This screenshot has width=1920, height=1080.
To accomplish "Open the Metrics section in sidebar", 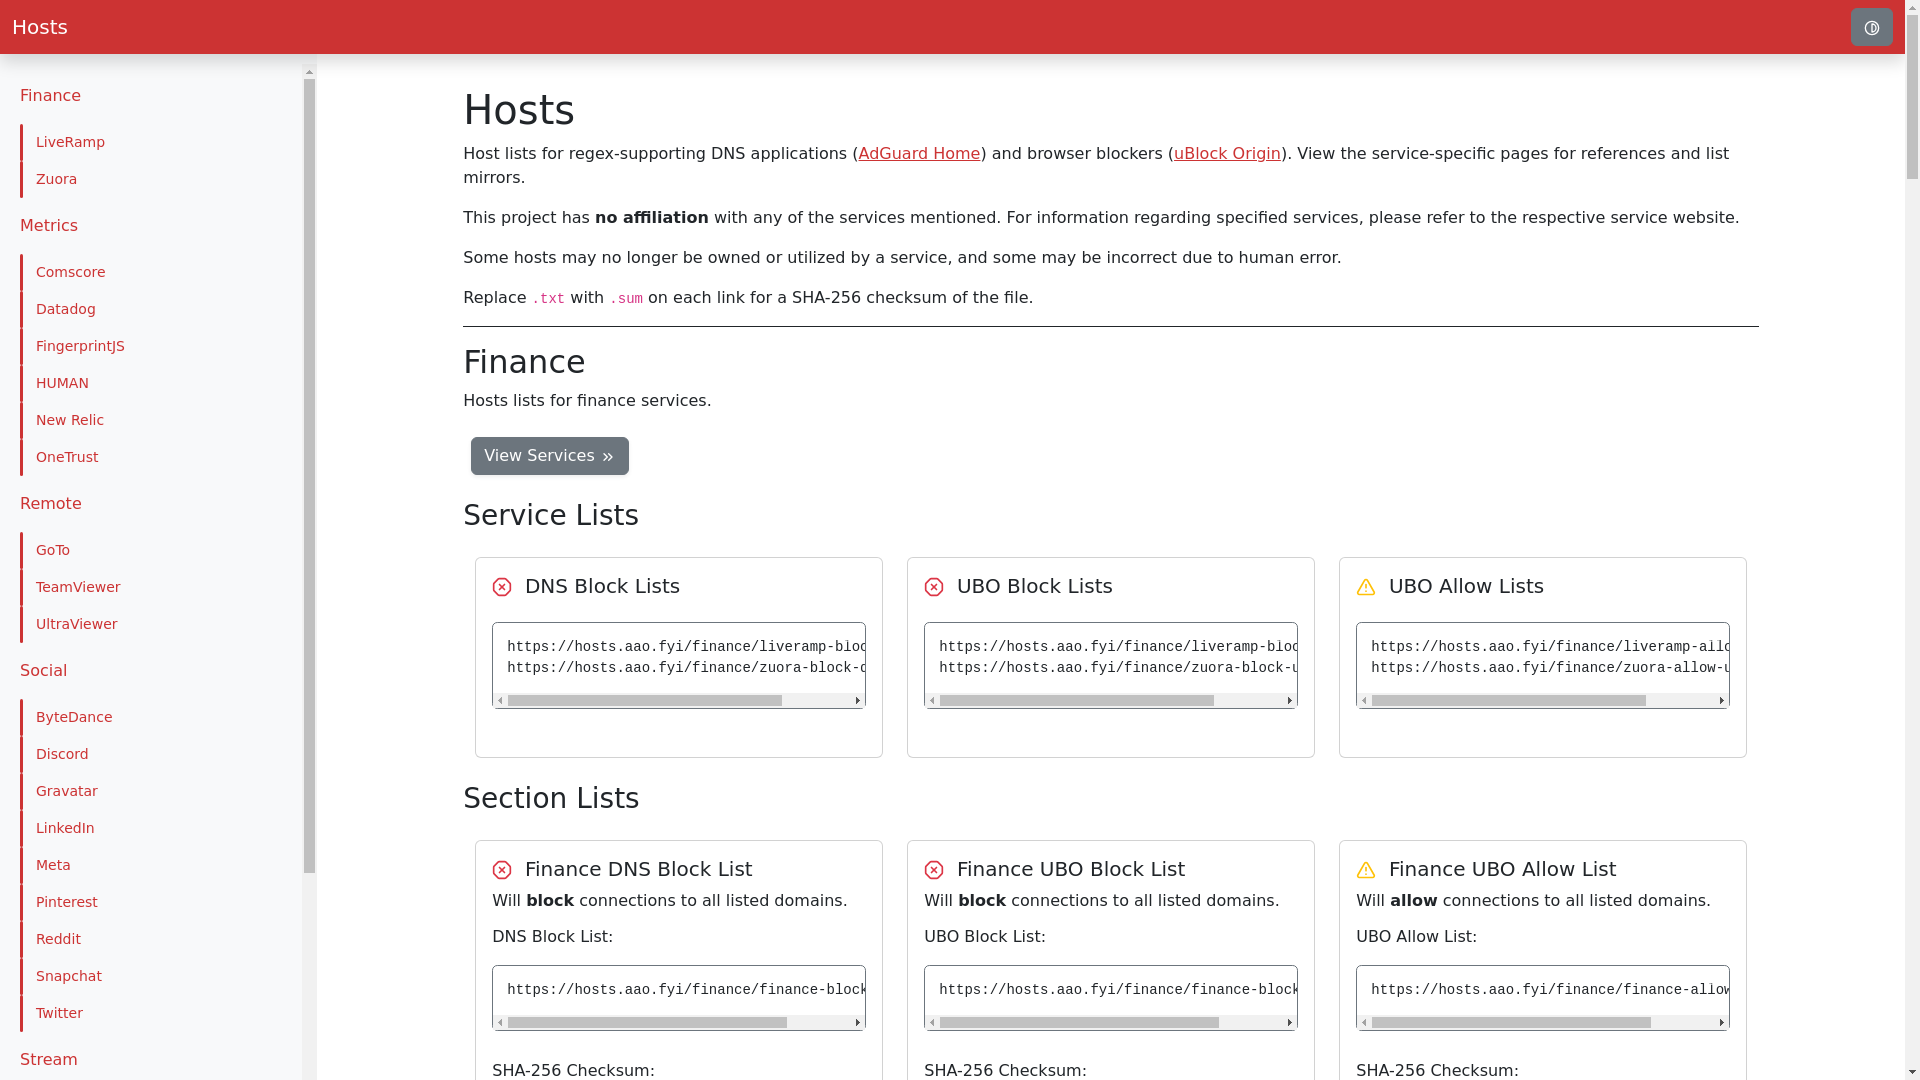I will click(x=49, y=226).
